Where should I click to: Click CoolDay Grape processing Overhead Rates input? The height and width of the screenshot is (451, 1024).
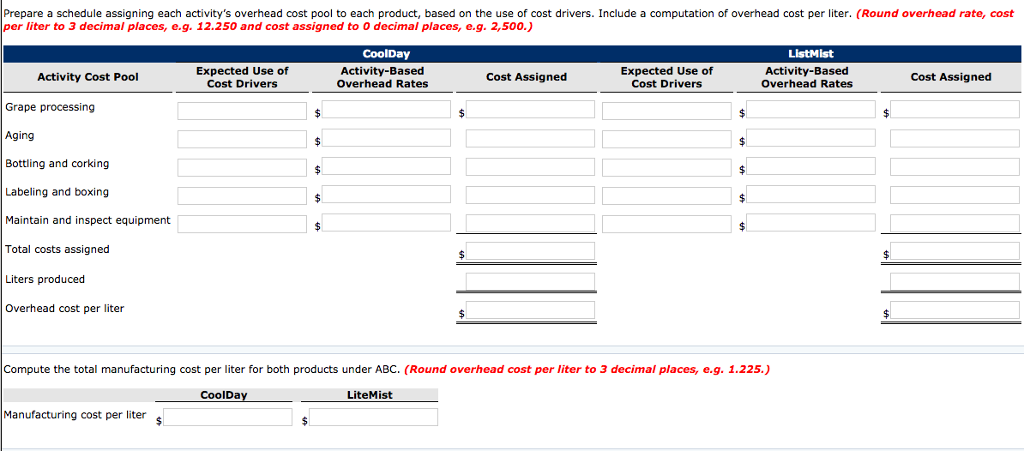(x=386, y=109)
